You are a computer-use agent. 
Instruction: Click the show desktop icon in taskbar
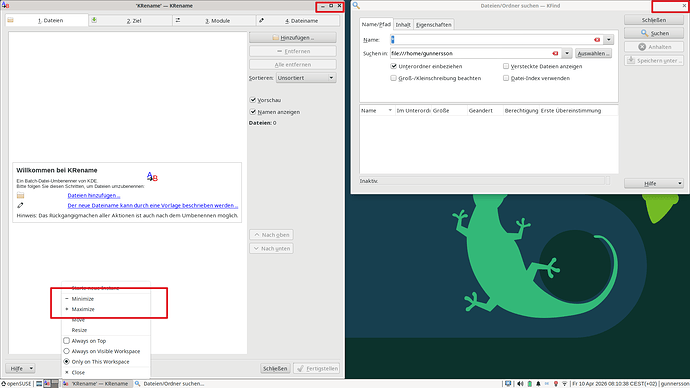click(x=39, y=384)
